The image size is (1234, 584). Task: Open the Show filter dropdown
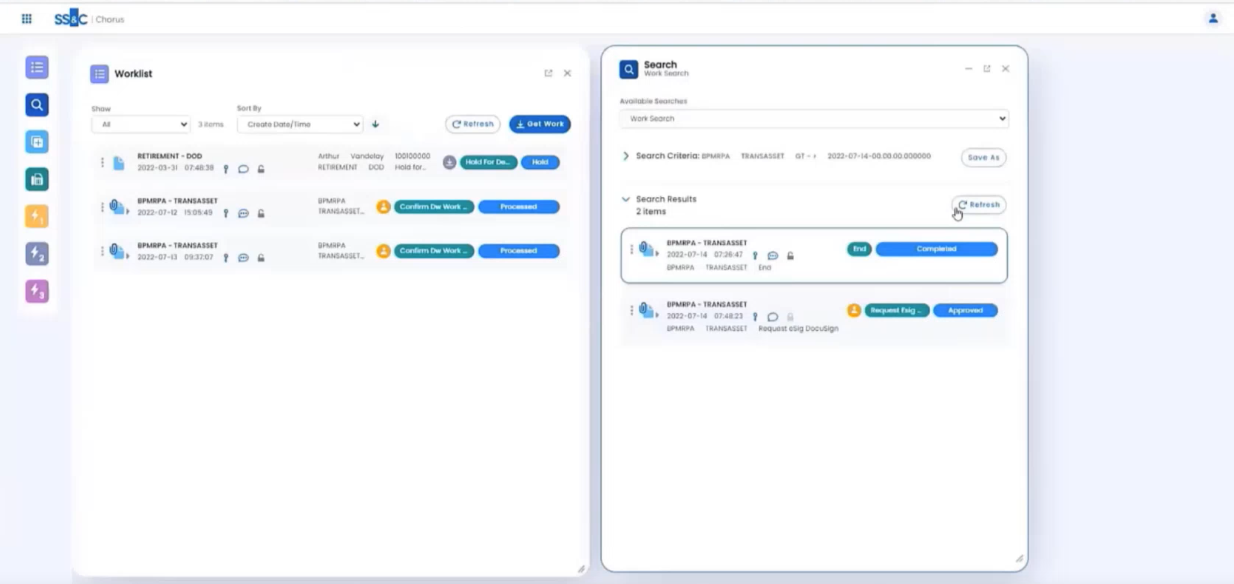point(140,125)
